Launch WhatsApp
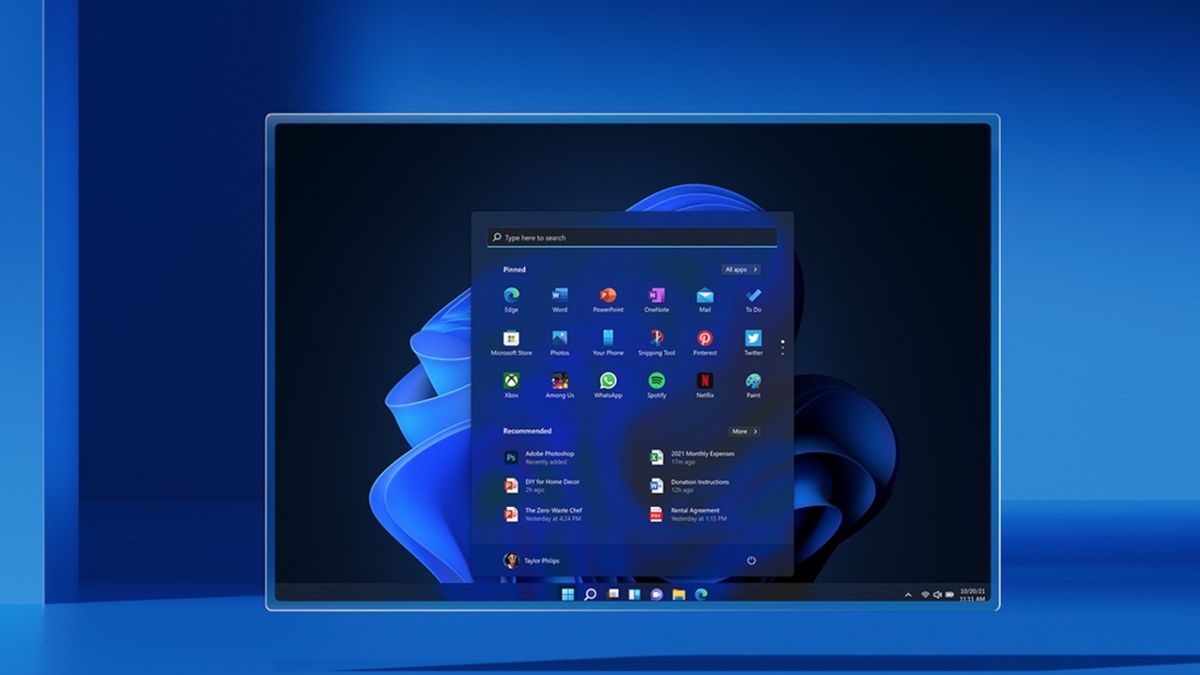The width and height of the screenshot is (1200, 675). (609, 381)
